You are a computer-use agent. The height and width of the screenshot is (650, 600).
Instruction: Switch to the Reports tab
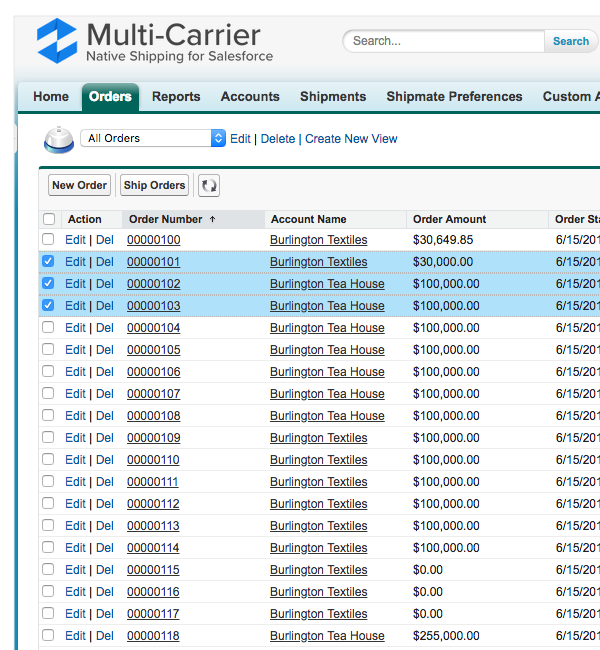coord(176,97)
